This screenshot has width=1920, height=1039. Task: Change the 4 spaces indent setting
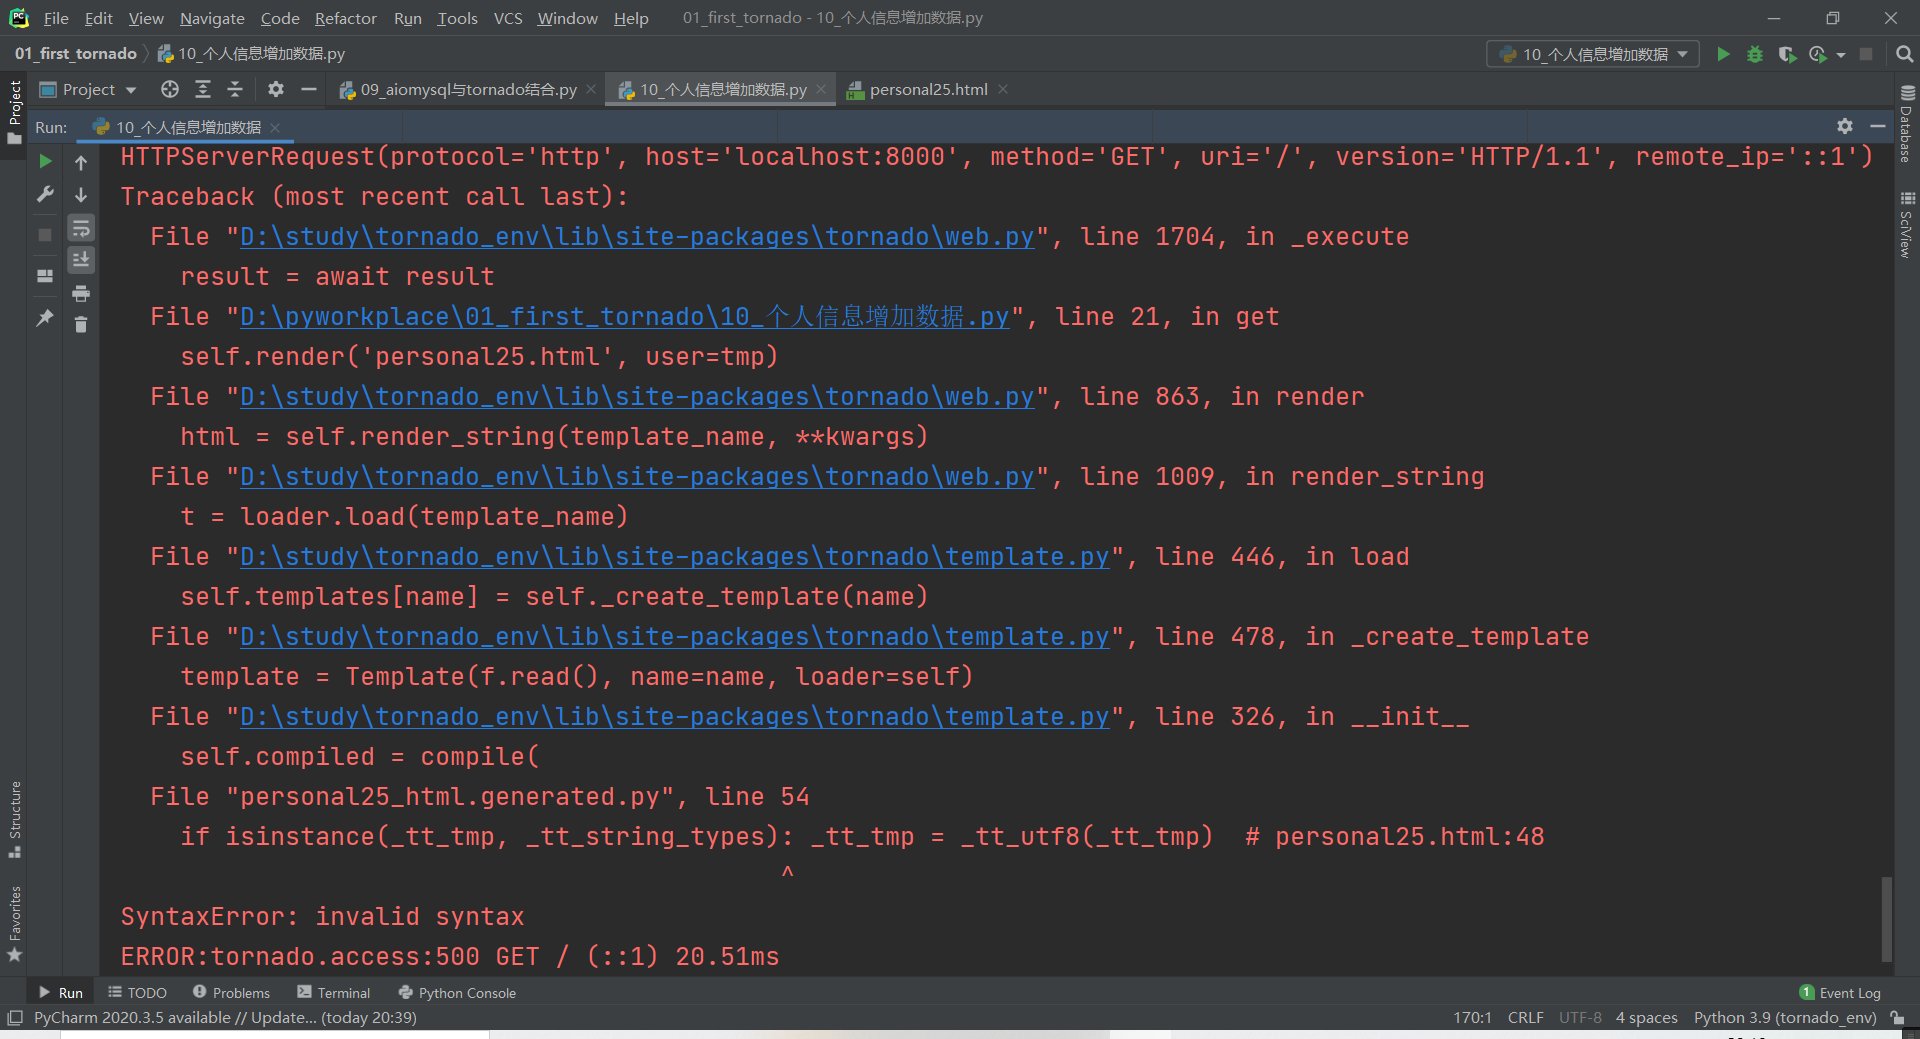1646,1017
